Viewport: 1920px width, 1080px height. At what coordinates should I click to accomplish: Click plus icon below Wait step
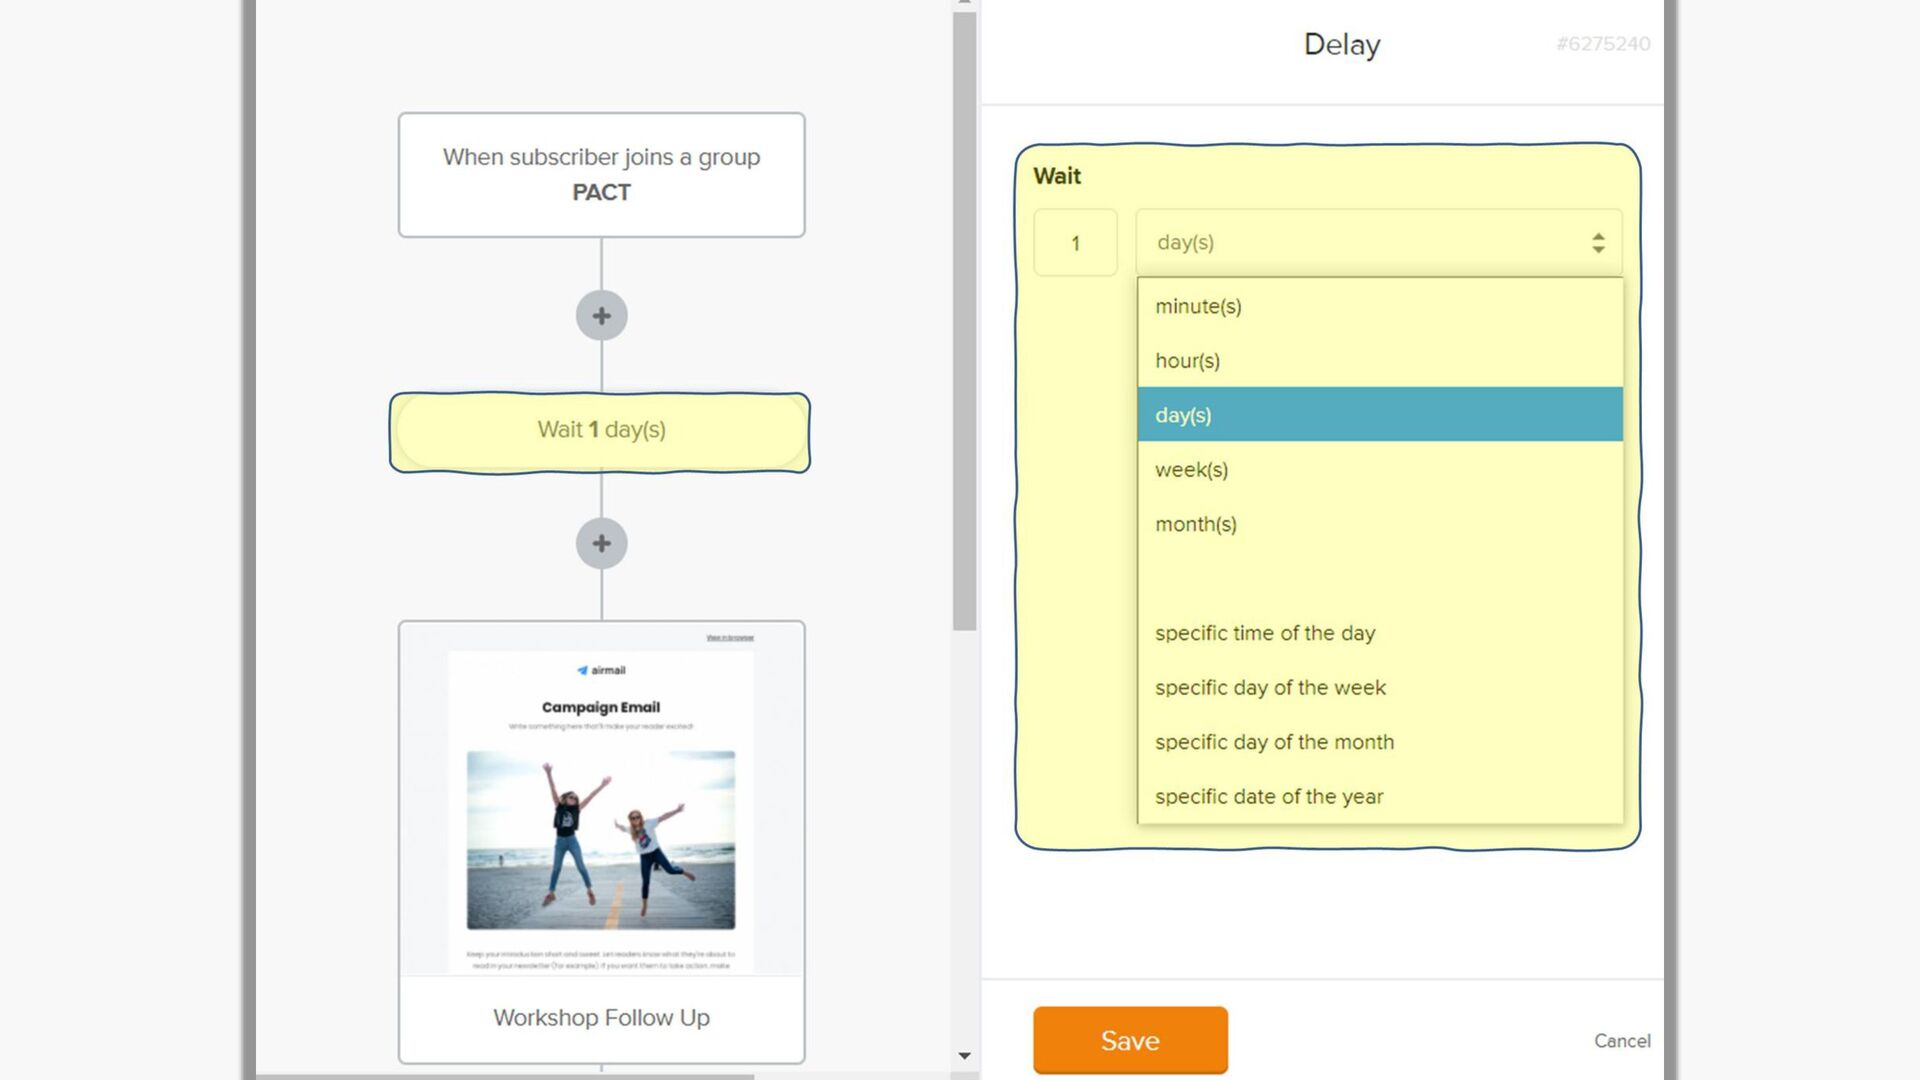click(x=601, y=544)
